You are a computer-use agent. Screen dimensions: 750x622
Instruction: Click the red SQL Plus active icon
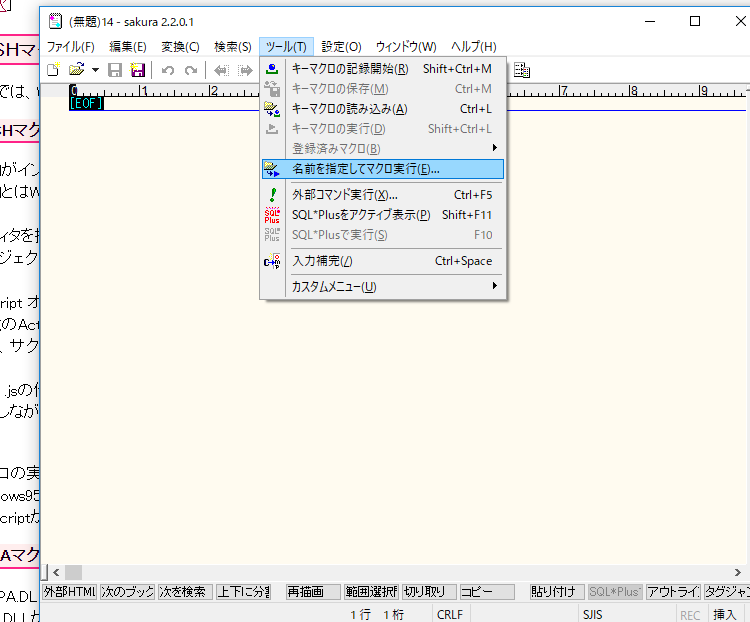pyautogui.click(x=272, y=215)
